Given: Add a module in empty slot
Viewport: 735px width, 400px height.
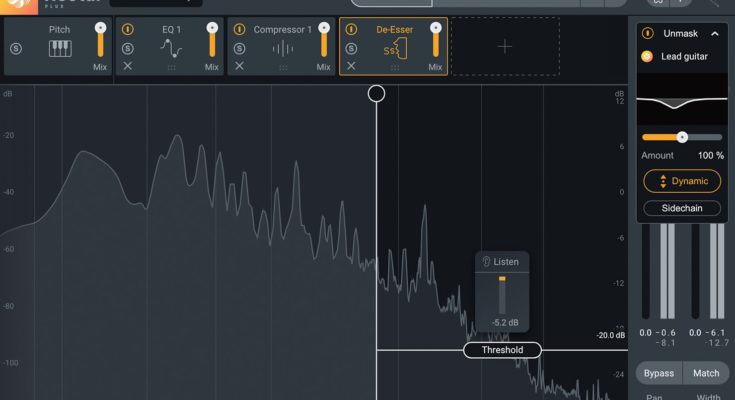Looking at the screenshot, I should coord(505,47).
